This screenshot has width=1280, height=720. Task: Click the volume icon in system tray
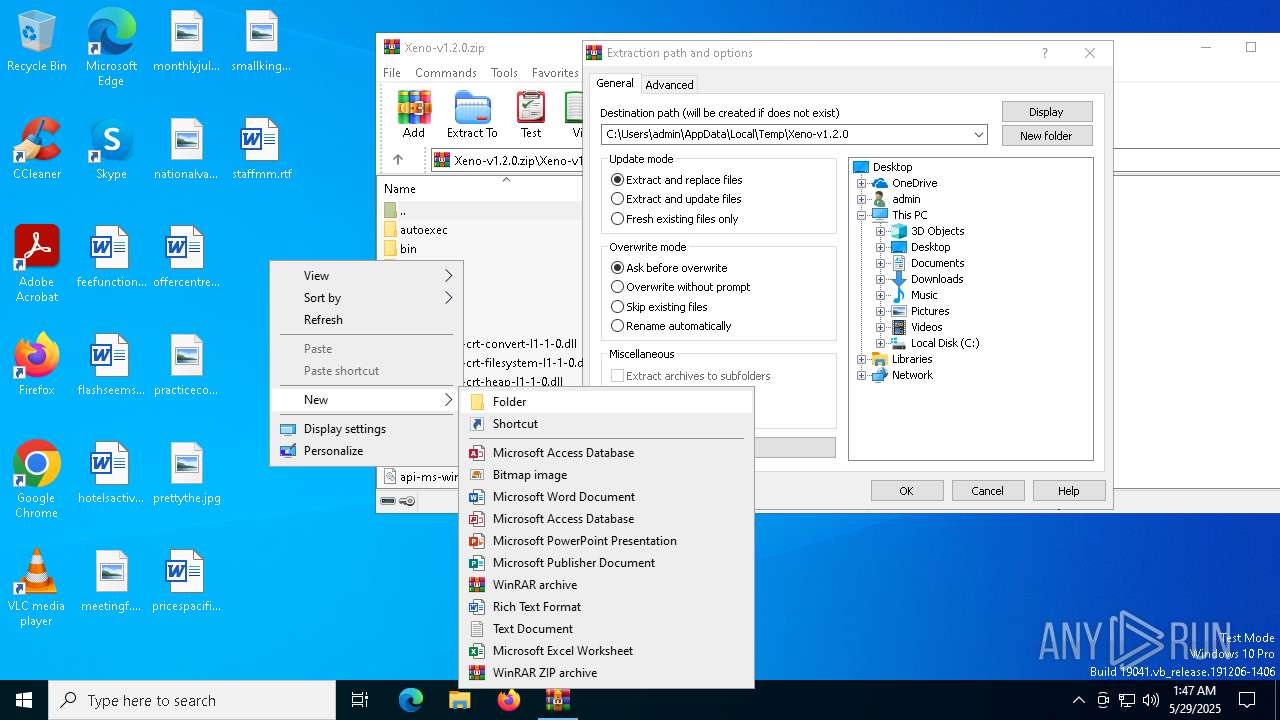[x=1151, y=700]
